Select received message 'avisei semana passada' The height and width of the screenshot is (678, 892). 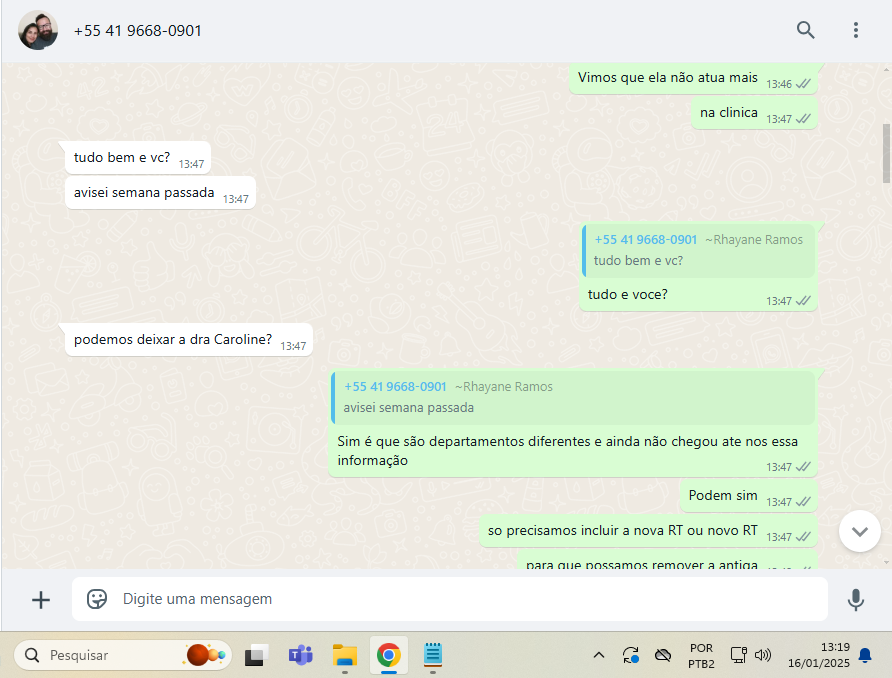(160, 193)
